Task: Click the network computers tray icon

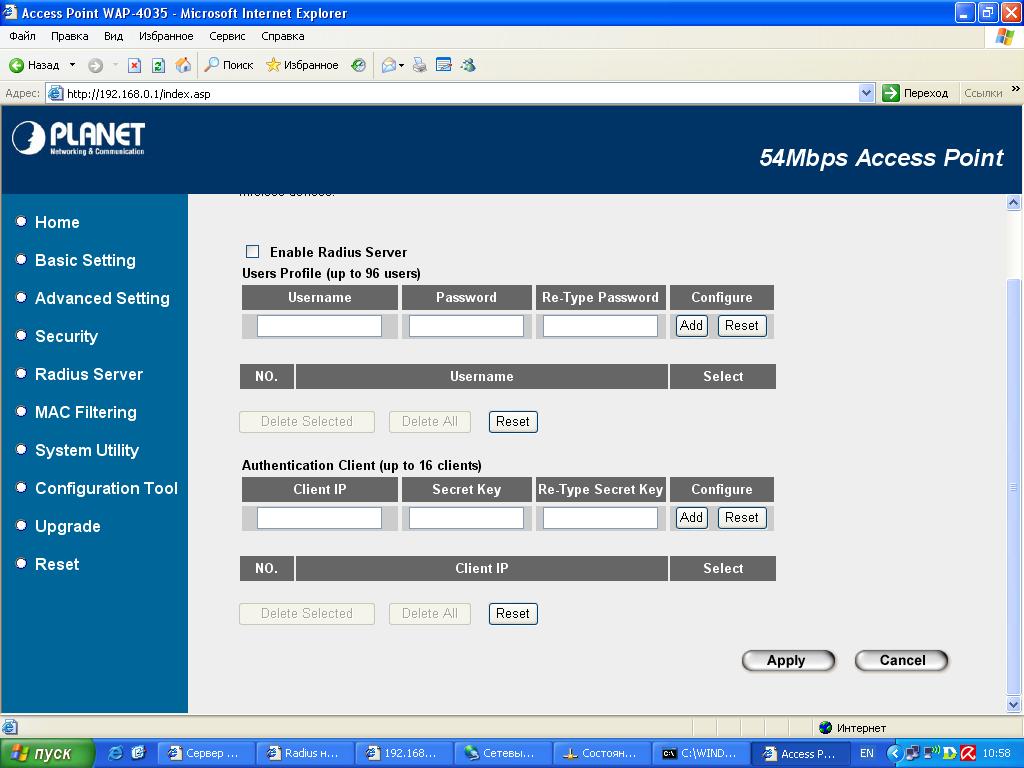Action: 912,753
